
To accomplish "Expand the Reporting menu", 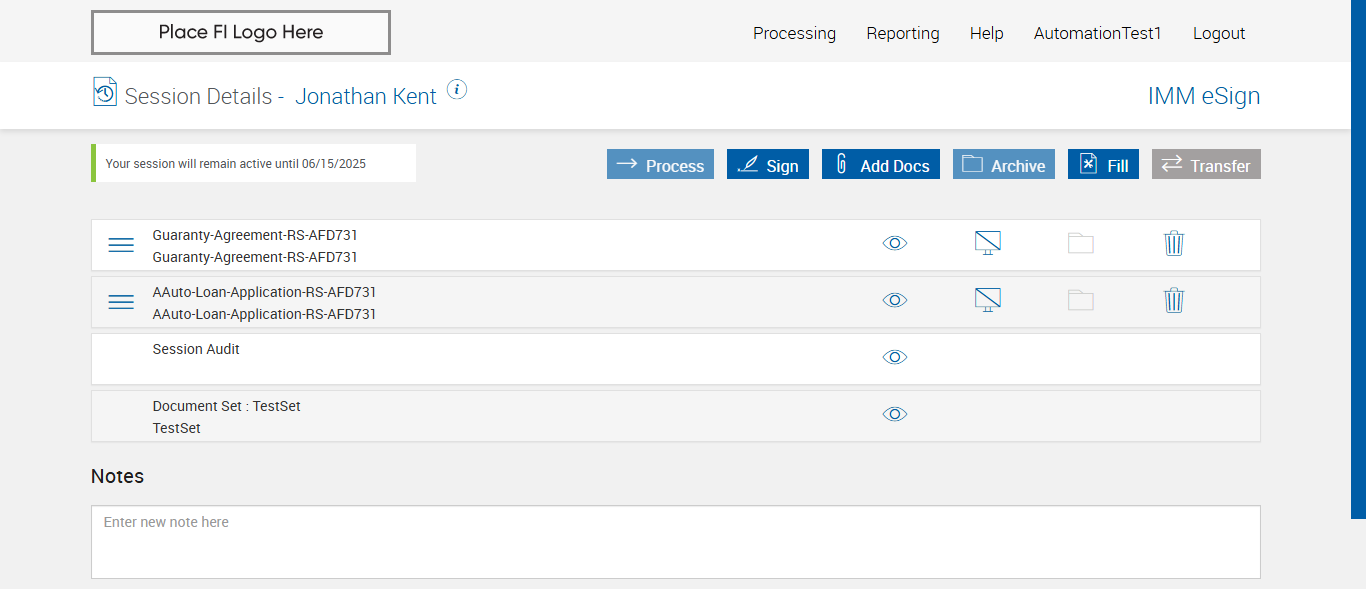I will (x=903, y=33).
